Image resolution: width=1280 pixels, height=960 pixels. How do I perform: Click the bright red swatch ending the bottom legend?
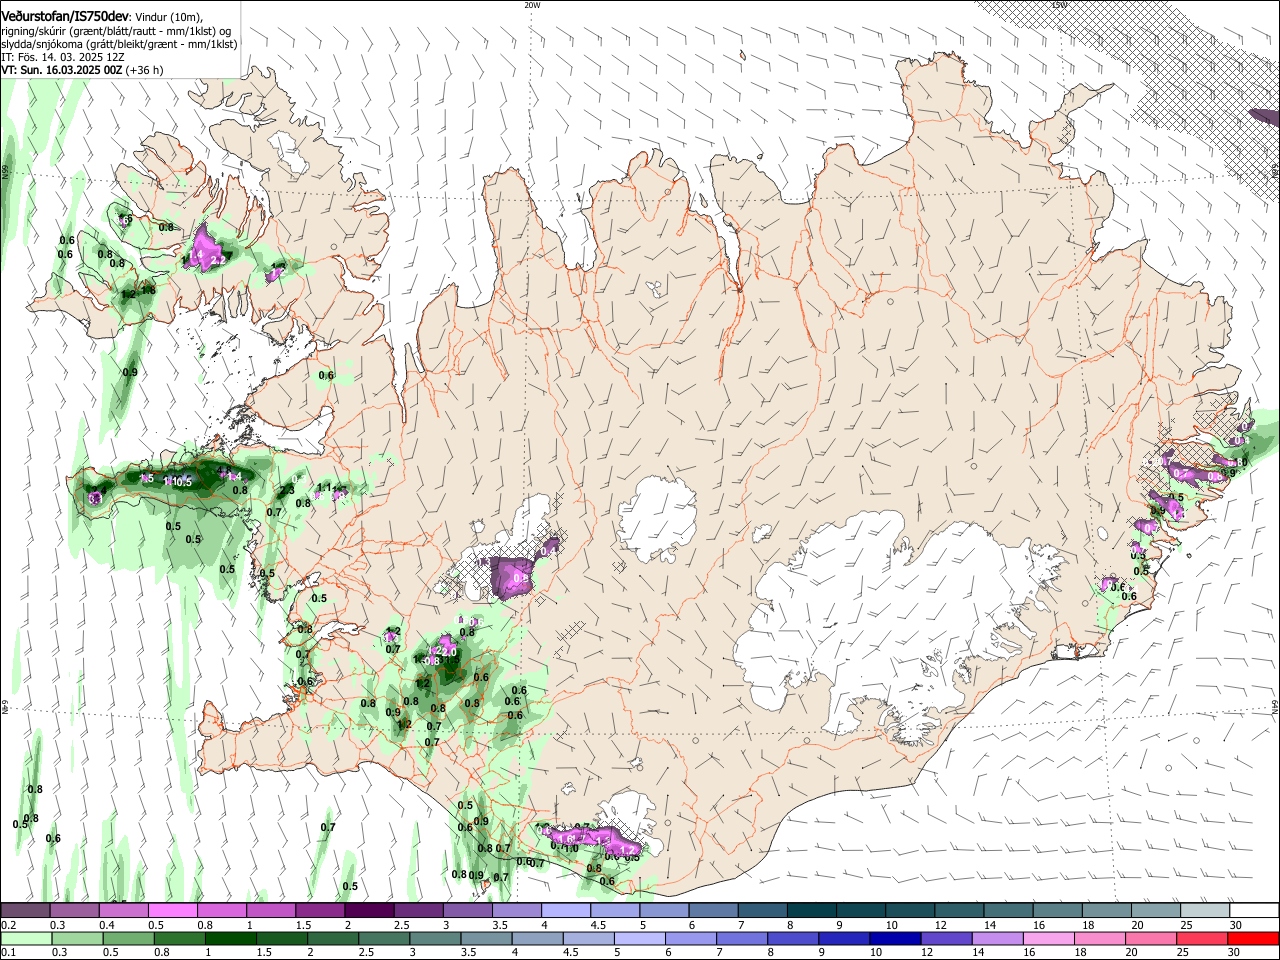1254,939
